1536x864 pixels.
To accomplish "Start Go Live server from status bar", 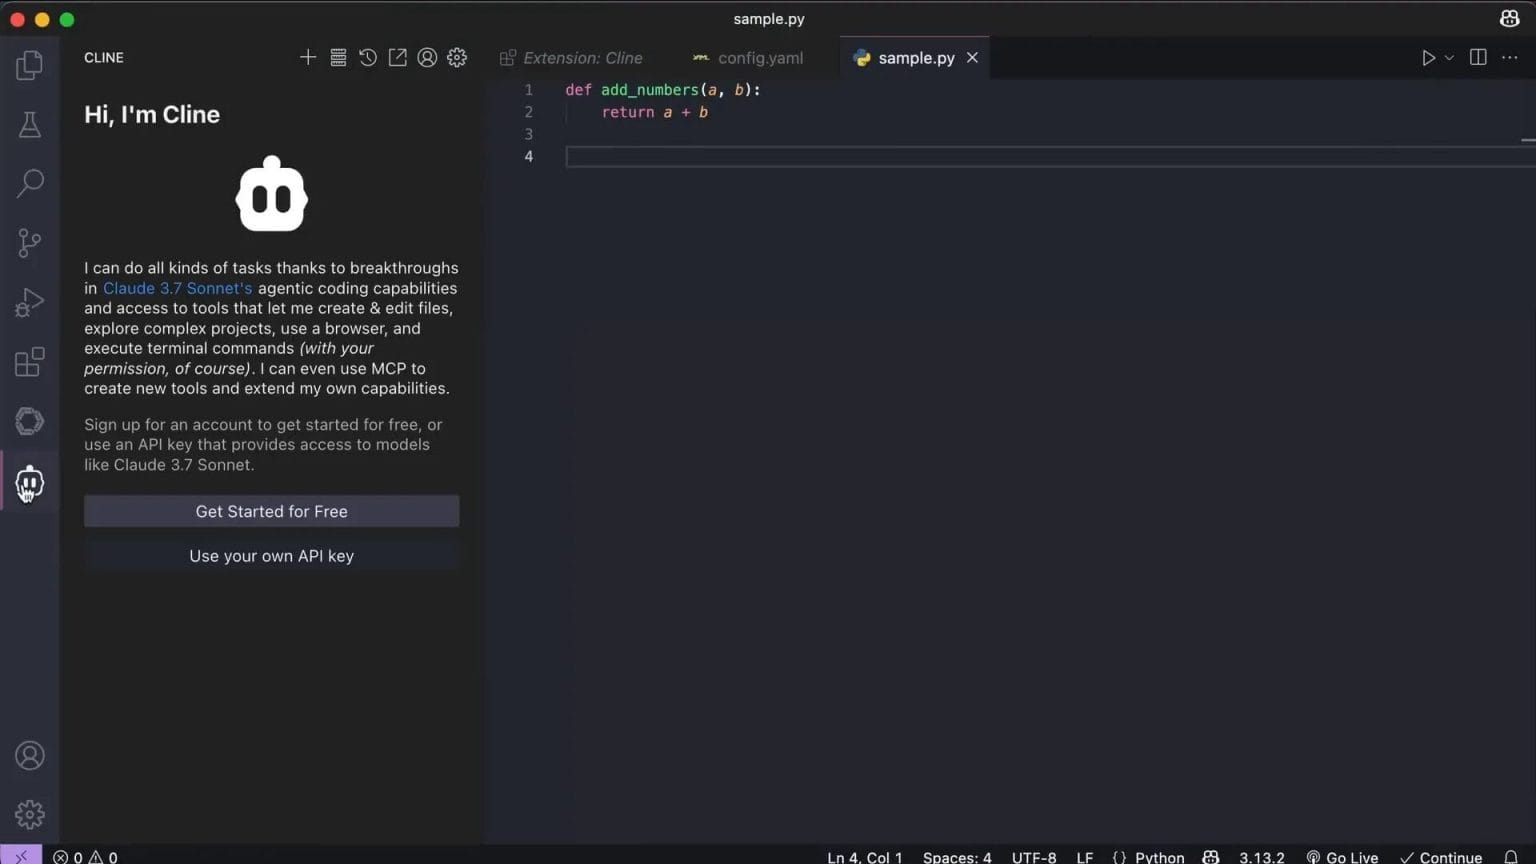I will point(1342,857).
